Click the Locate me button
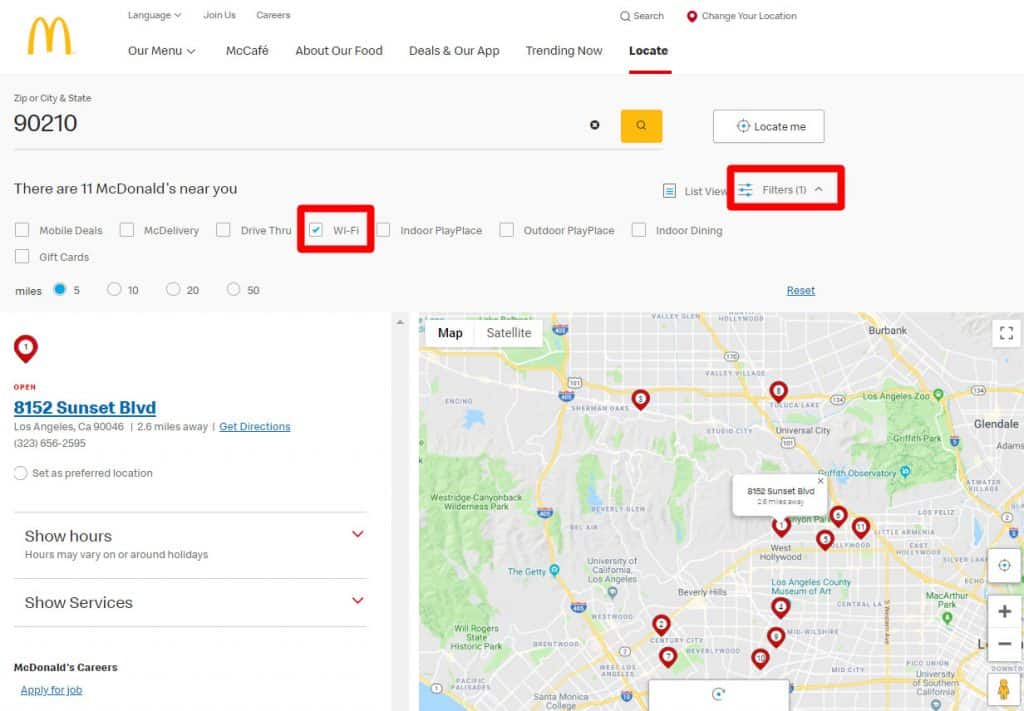The image size is (1024, 711). point(768,126)
